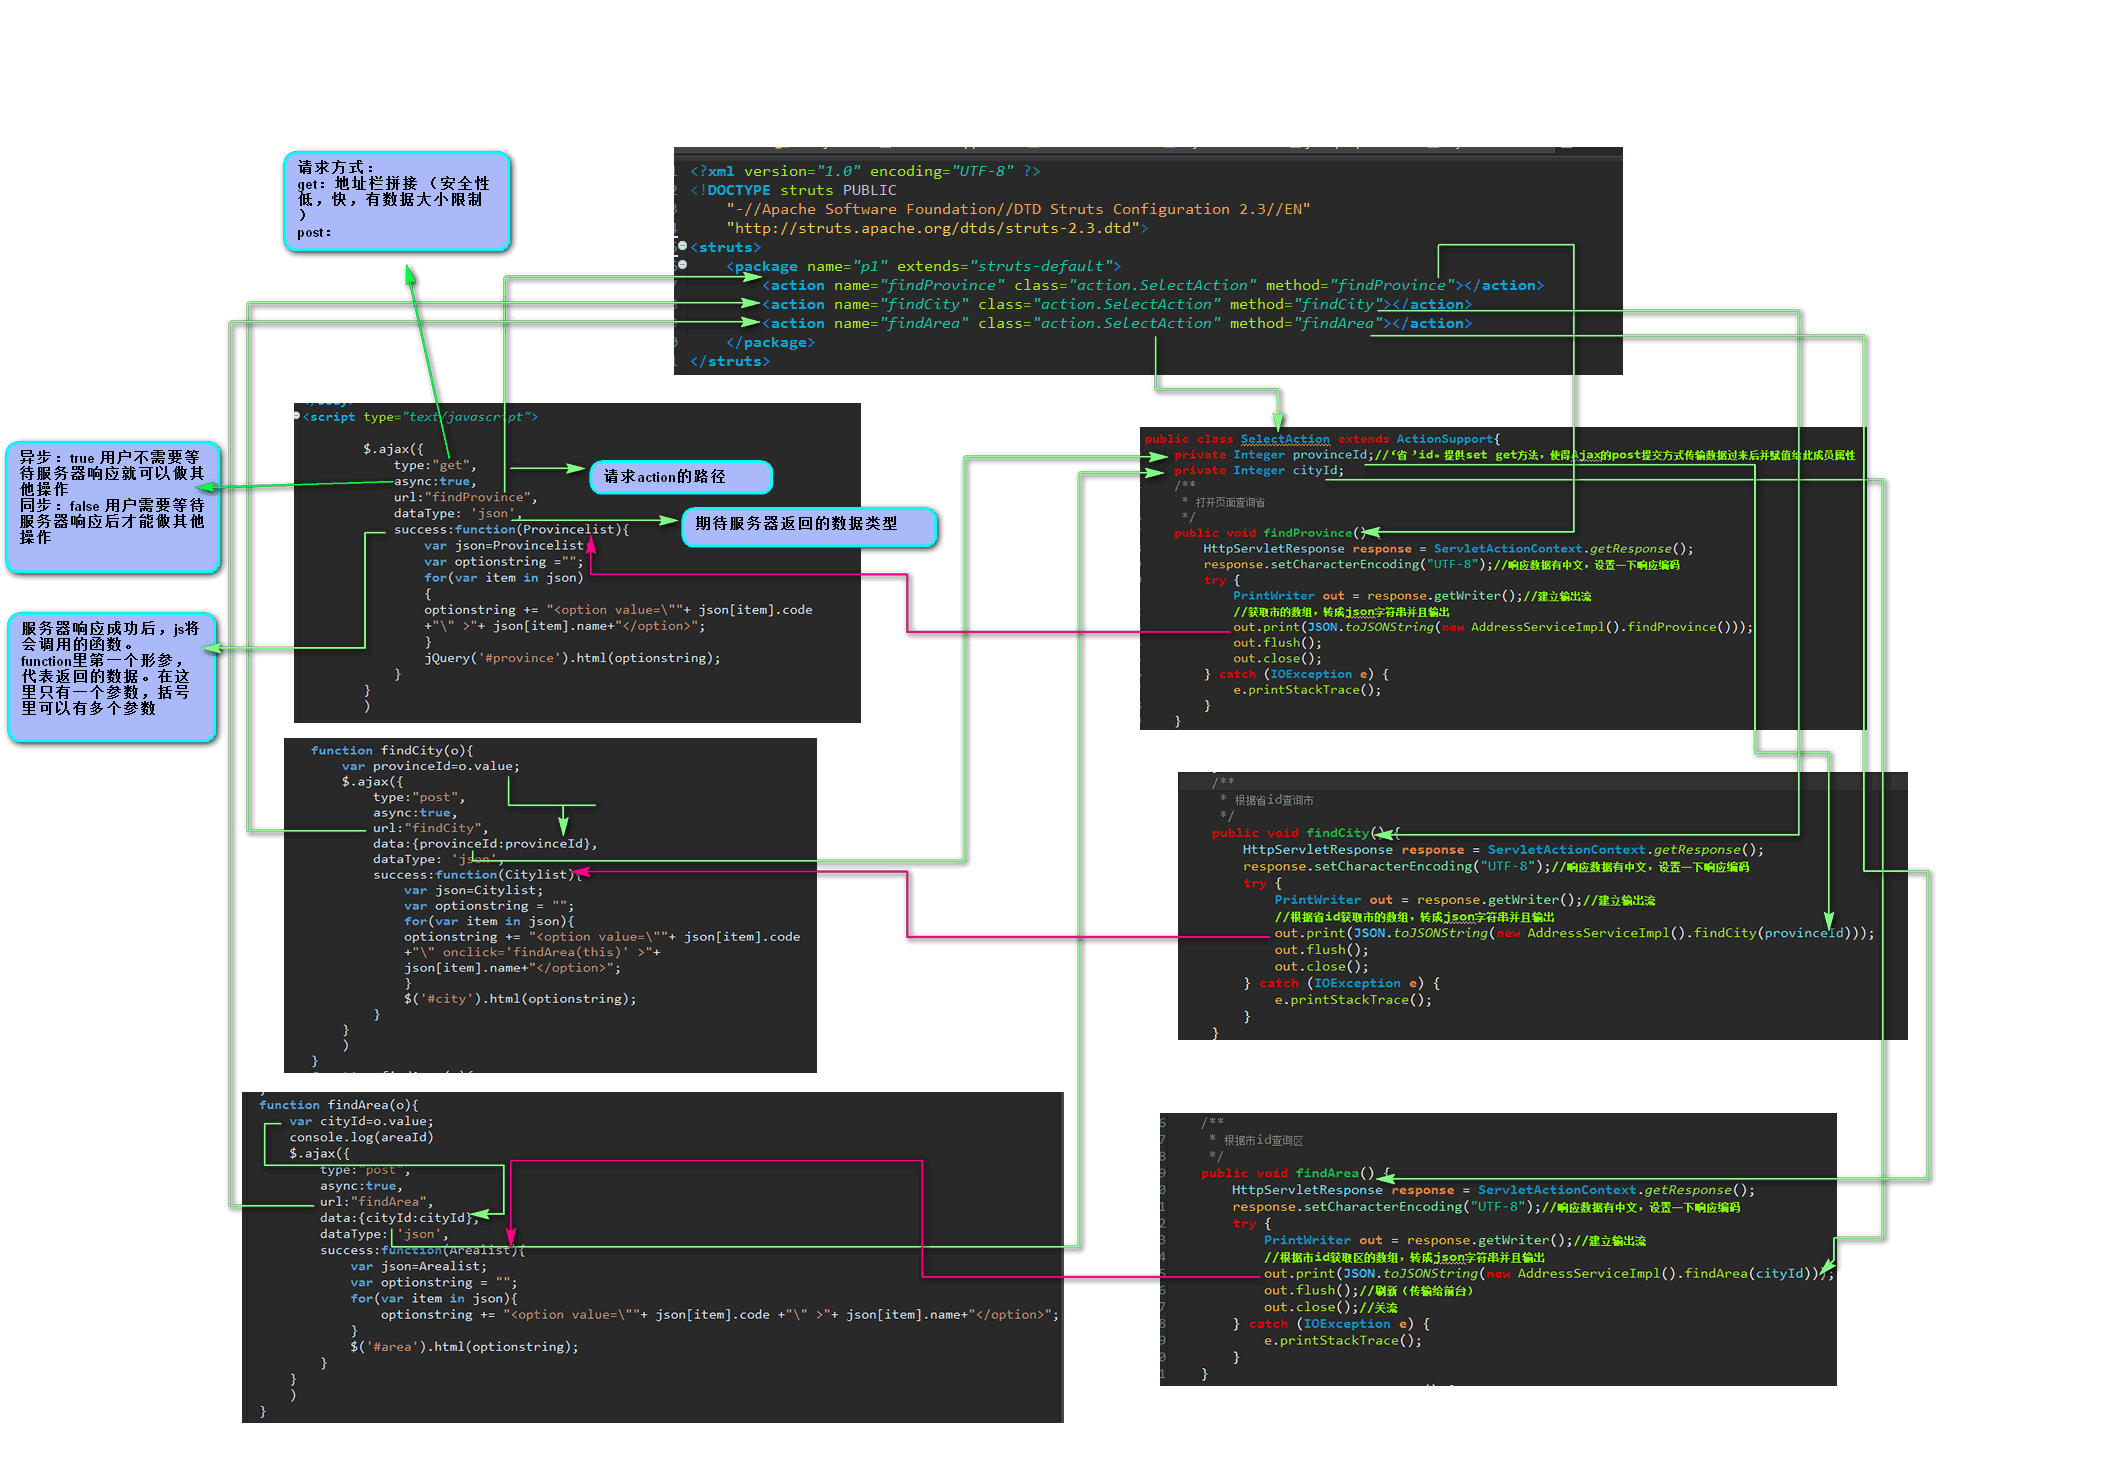Select the 请求action的路径 callout

coord(681,477)
